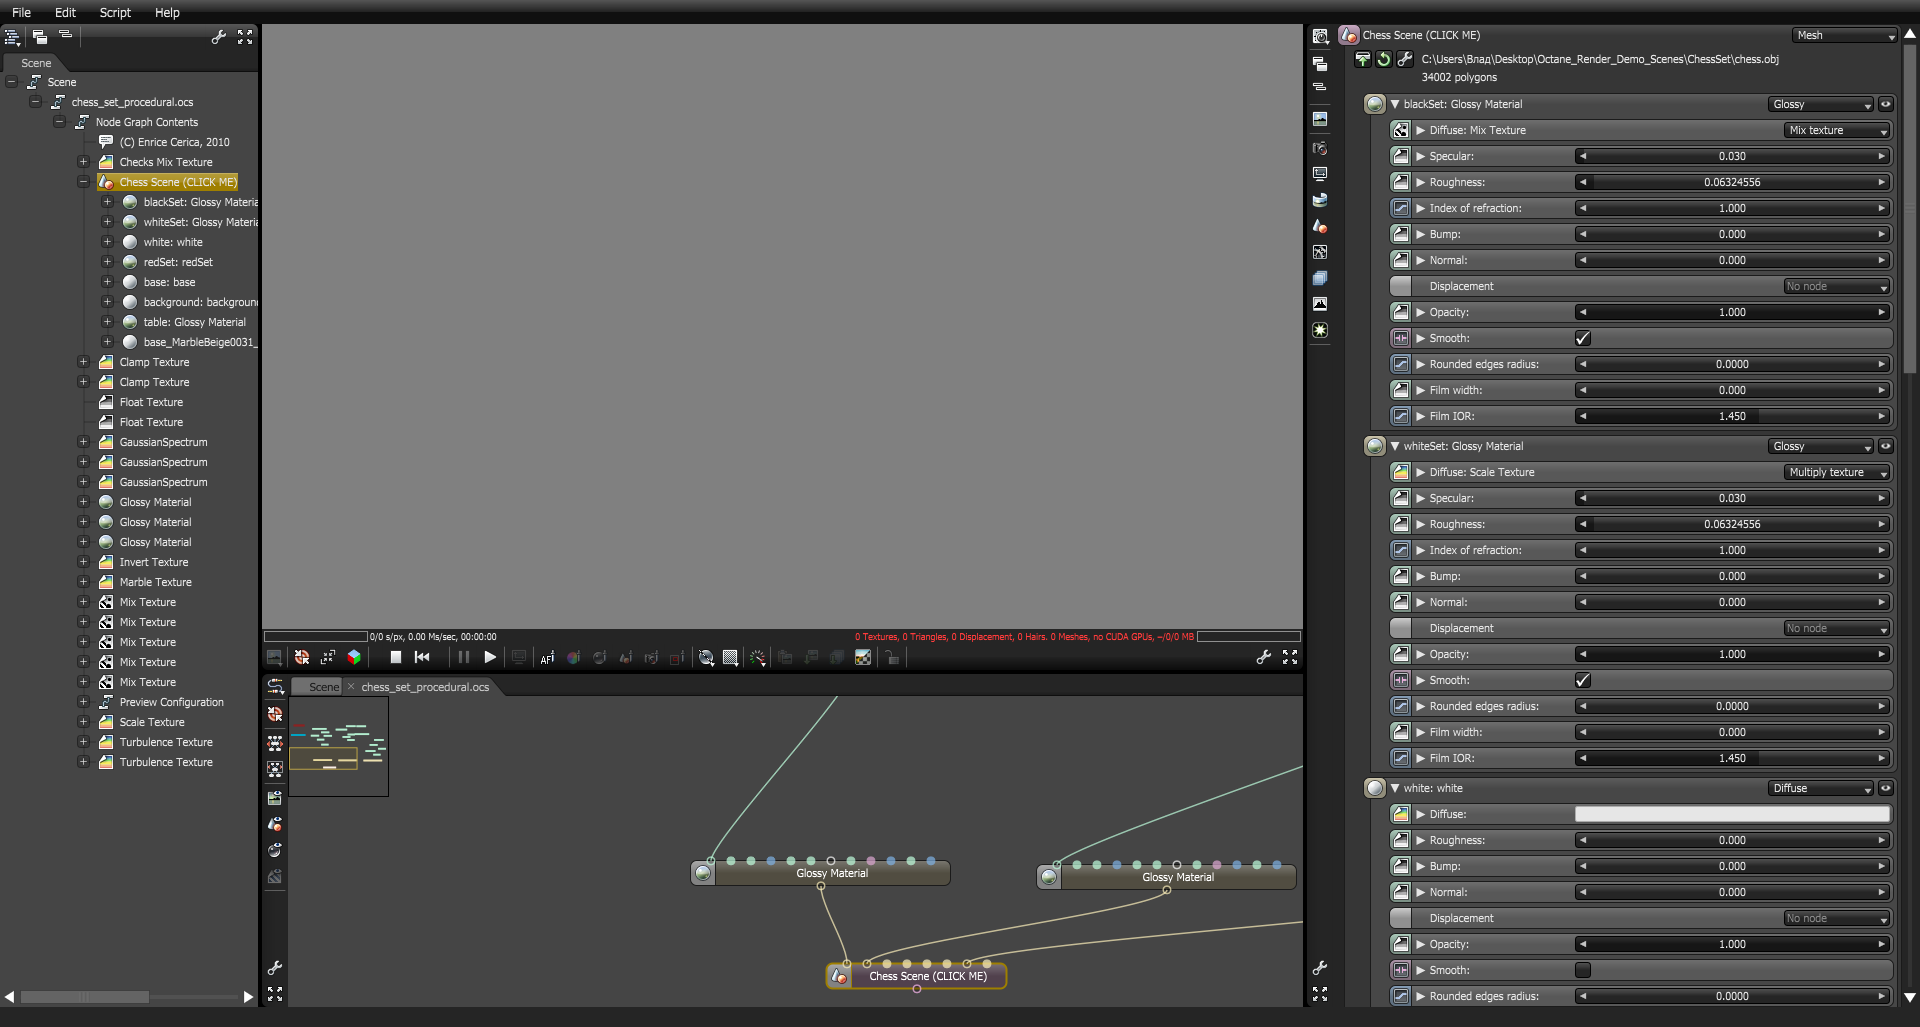Select the Invert Texture tree item
Viewport: 1920px width, 1027px height.
pos(154,562)
